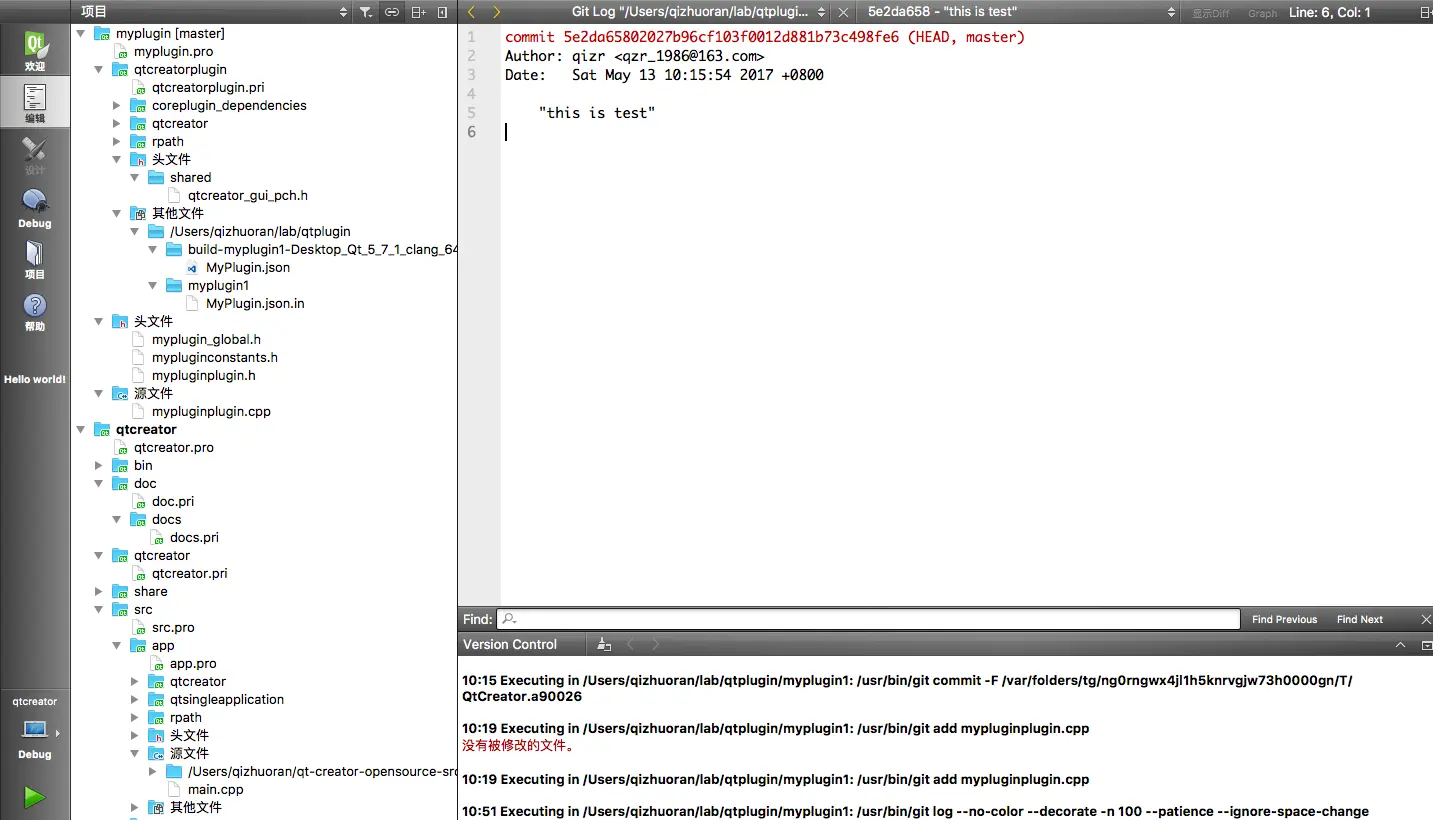Open mypluginplugin.cpp
The height and width of the screenshot is (820, 1433).
click(211, 411)
